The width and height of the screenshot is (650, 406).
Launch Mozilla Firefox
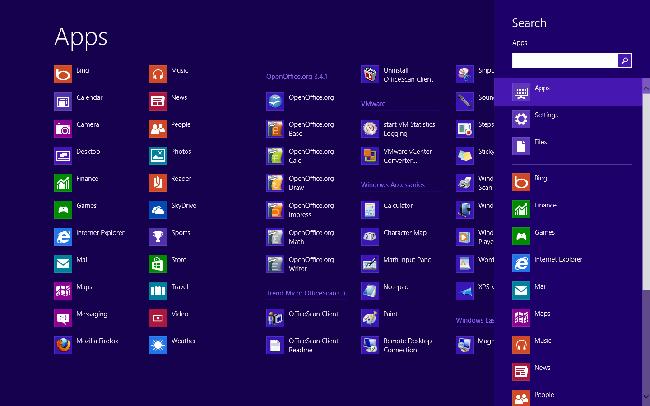point(63,345)
